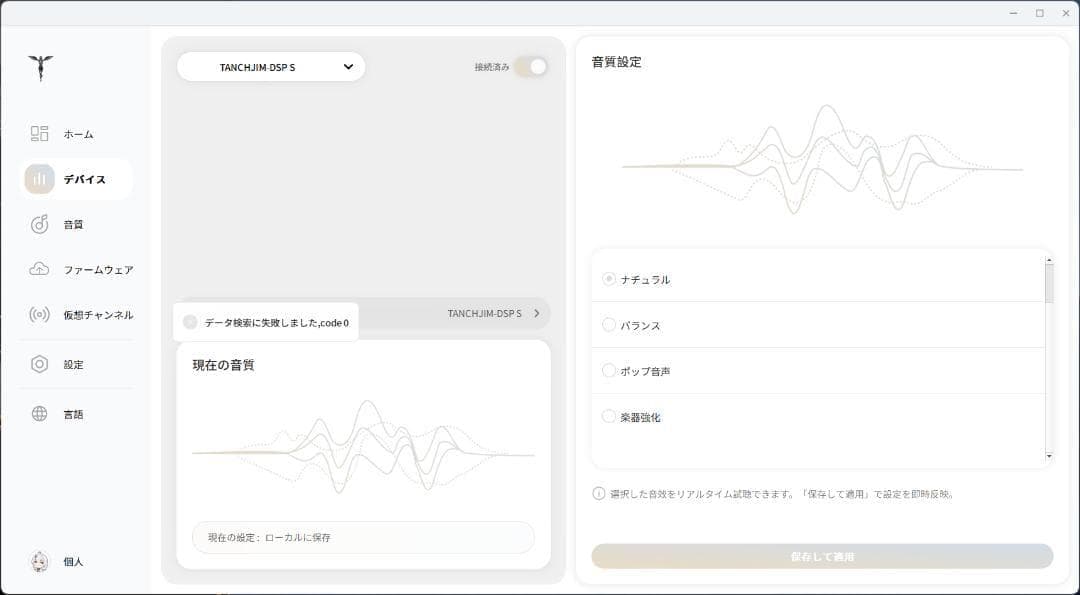The image size is (1080, 595).
Task: Select the Device (デバイス) equalizer icon
Action: [x=40, y=179]
